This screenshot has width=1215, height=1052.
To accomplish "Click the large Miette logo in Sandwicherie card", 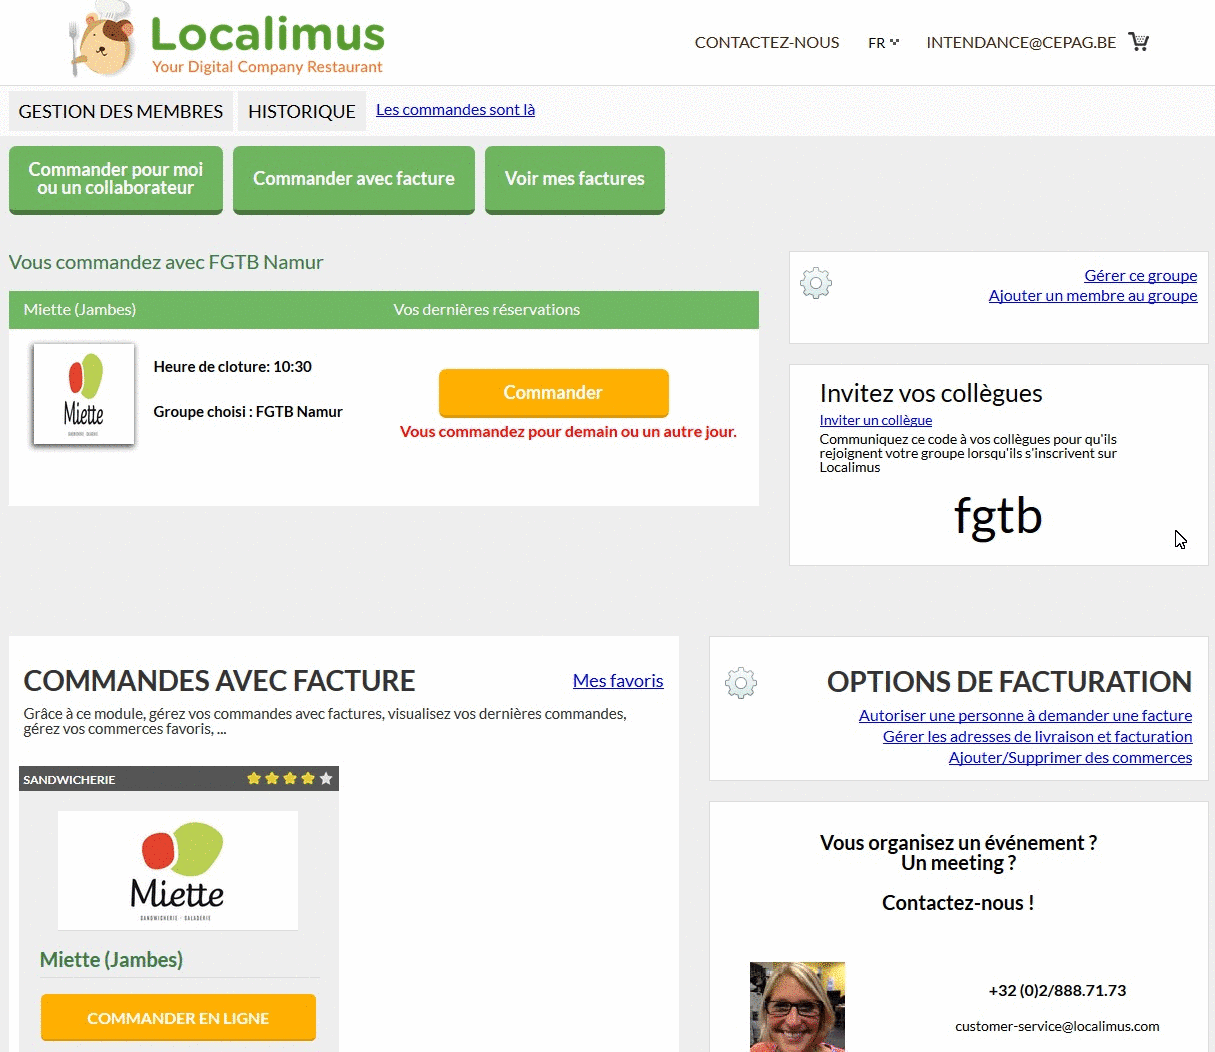I will [x=178, y=870].
